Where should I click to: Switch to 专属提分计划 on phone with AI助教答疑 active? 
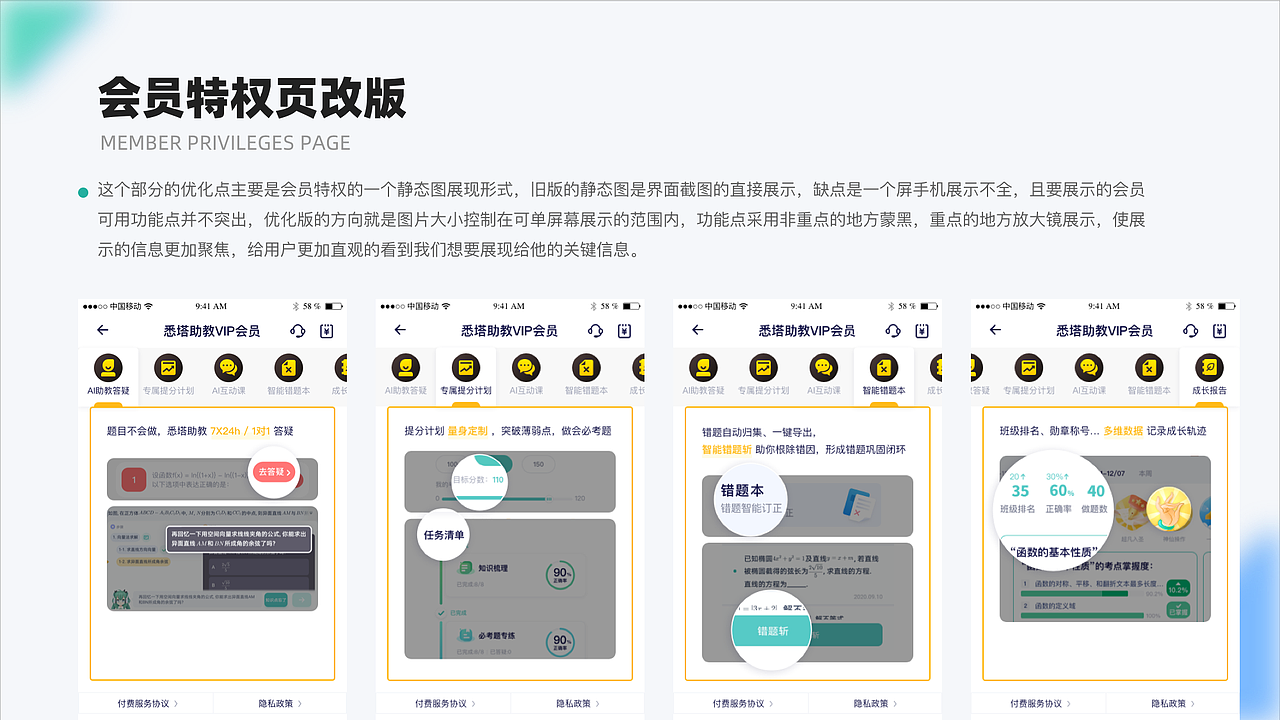coord(169,376)
